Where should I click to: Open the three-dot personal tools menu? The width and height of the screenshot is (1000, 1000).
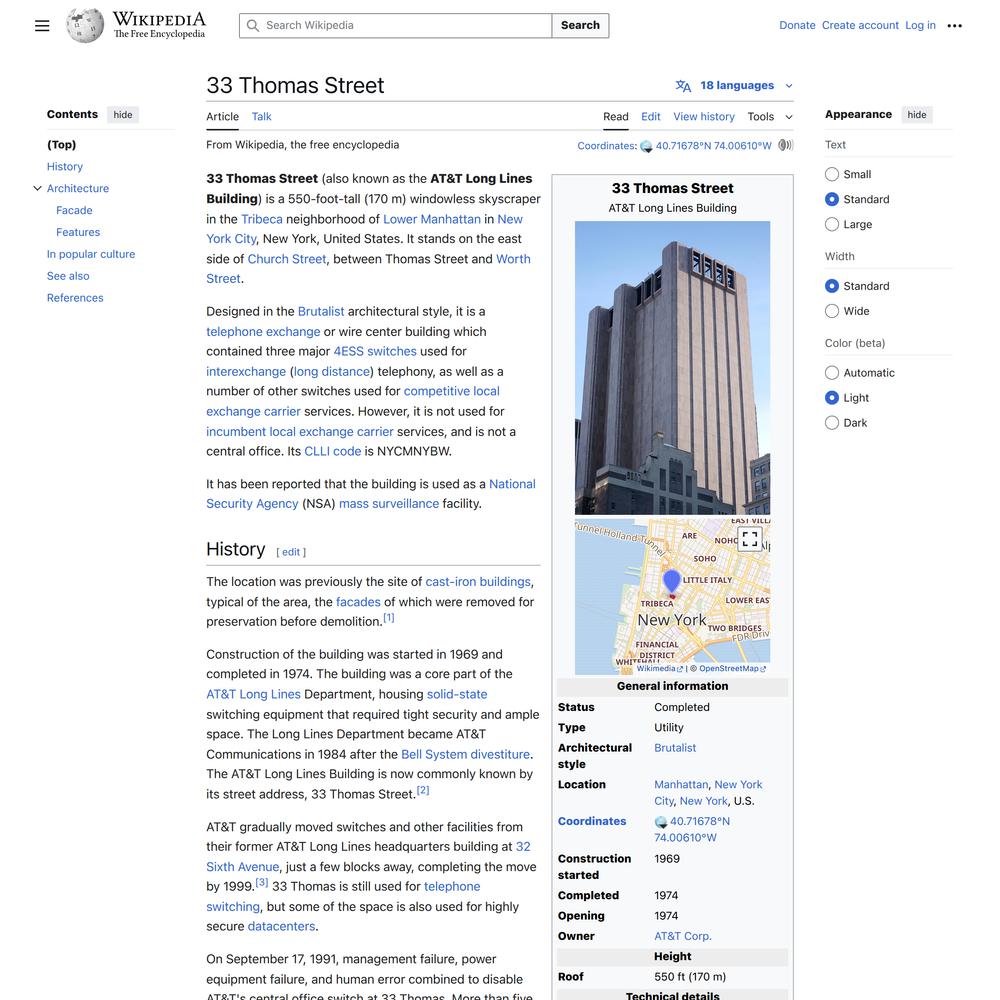(954, 26)
